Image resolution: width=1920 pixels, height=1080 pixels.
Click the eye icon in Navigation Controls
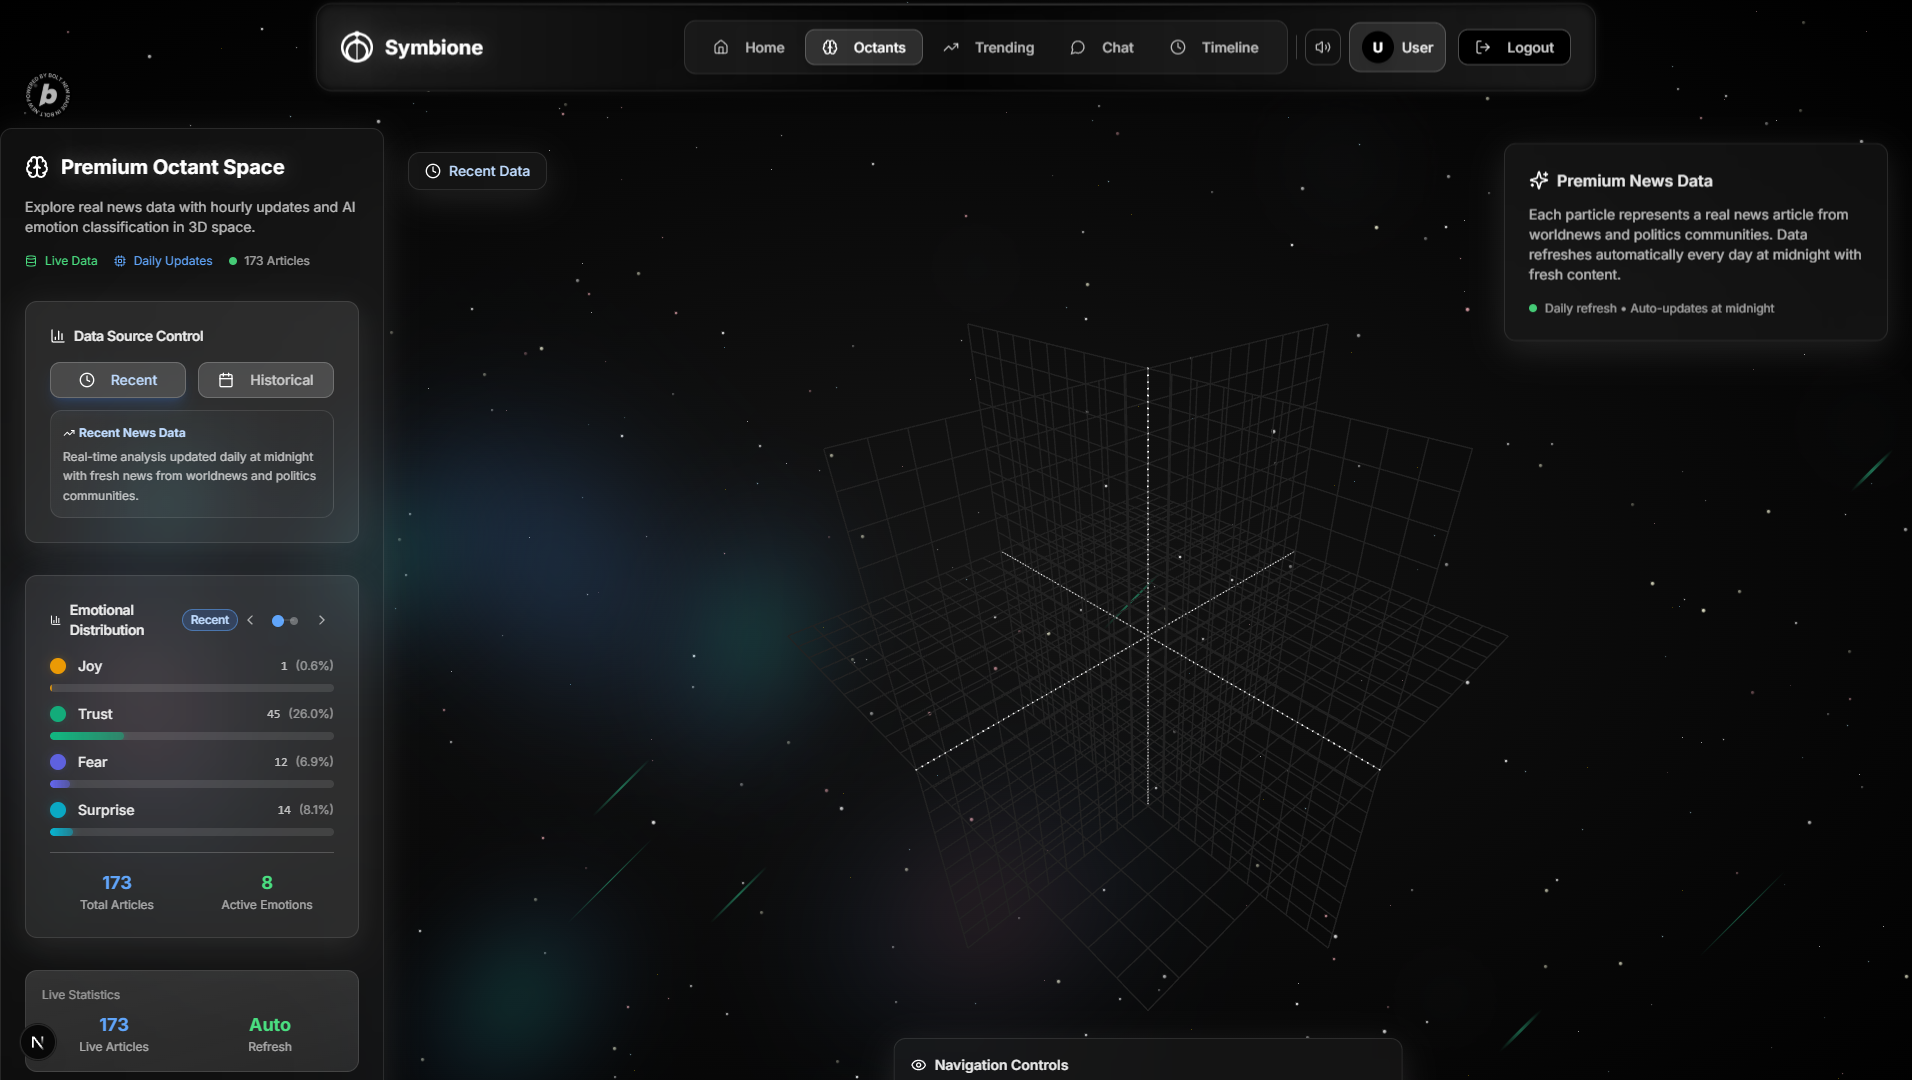tap(918, 1065)
